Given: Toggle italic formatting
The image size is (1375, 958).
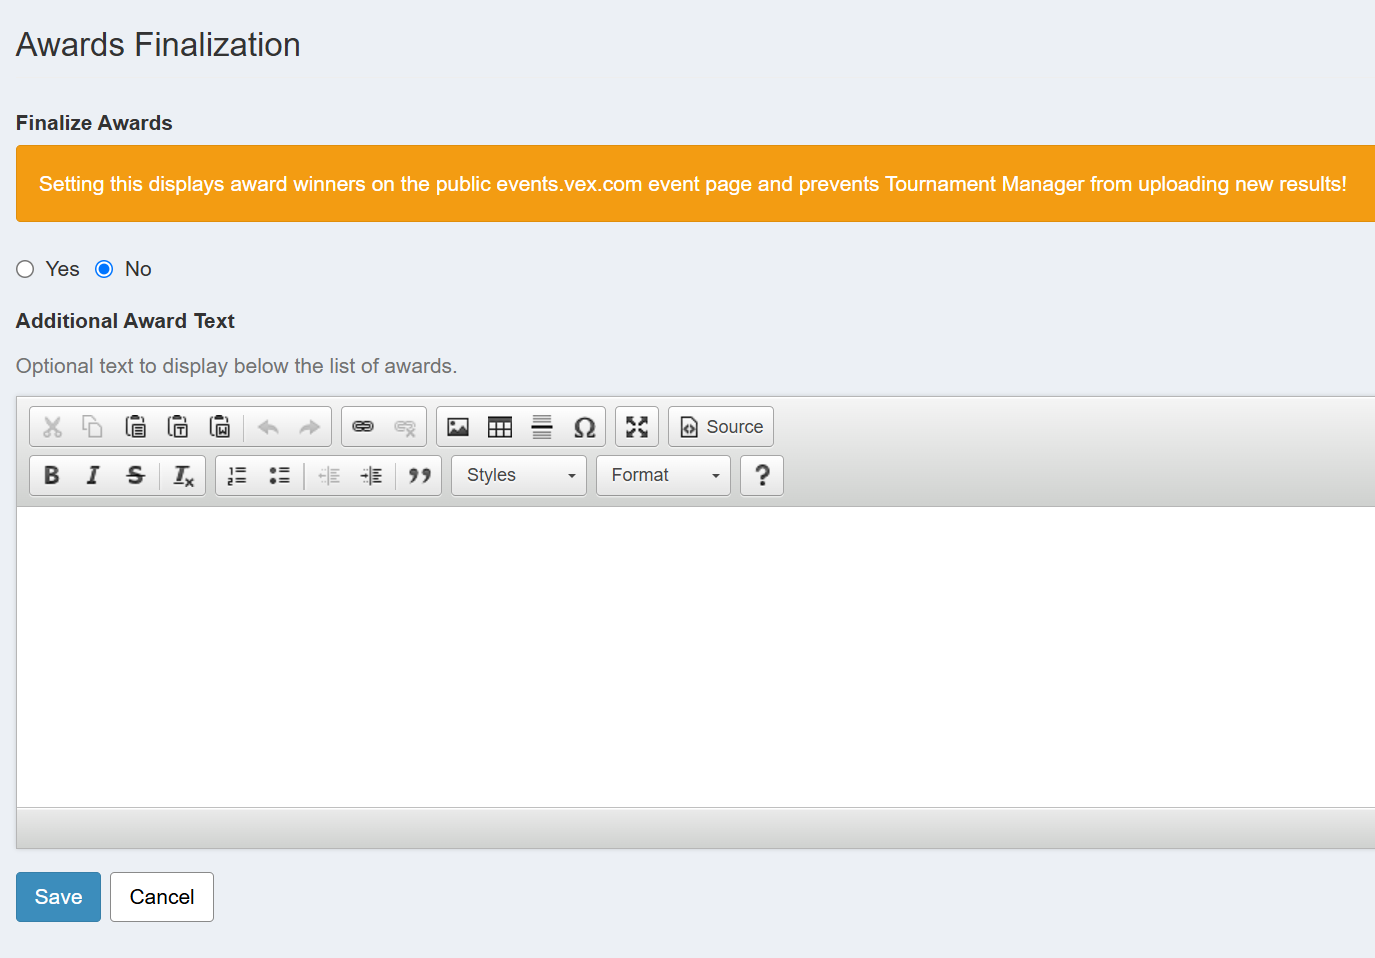Looking at the screenshot, I should (93, 475).
